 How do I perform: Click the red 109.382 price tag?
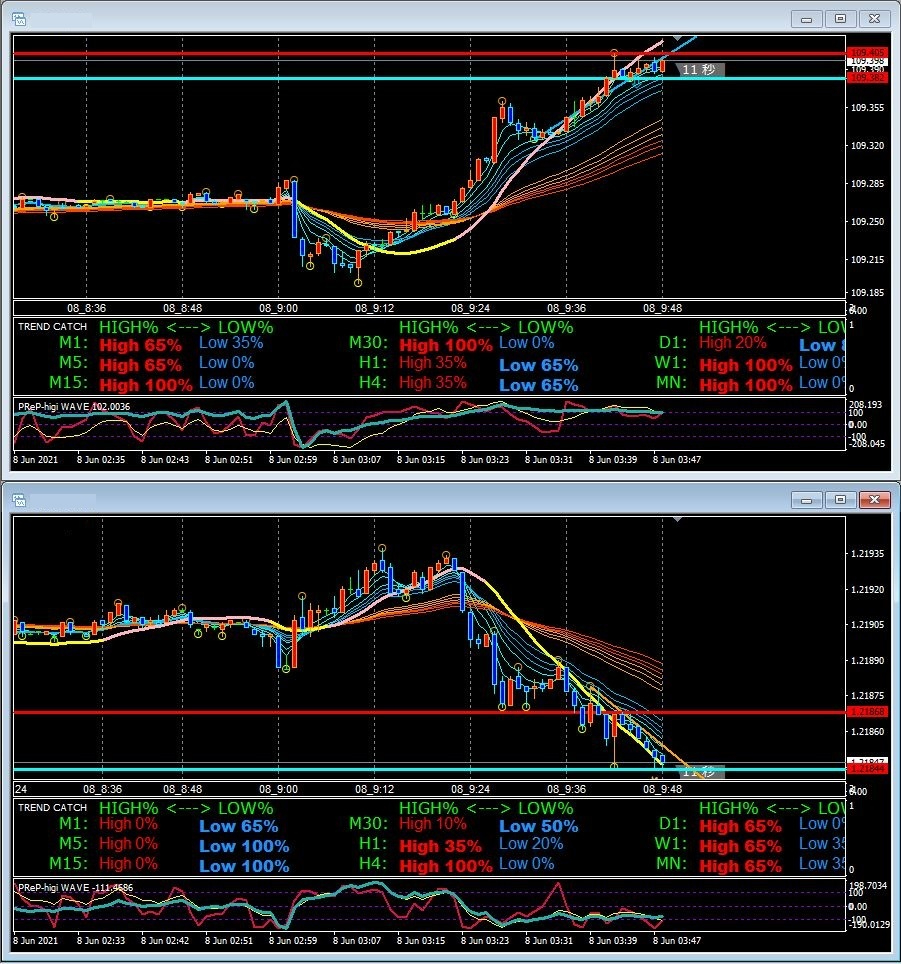coord(867,78)
